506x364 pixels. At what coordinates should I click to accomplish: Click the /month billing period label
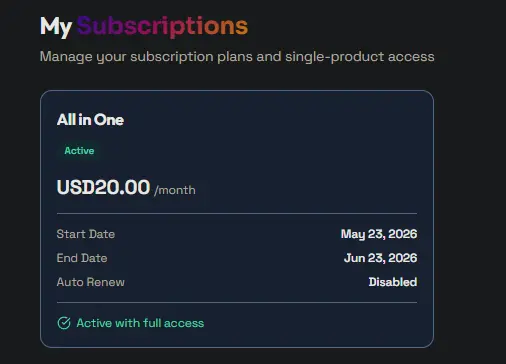tap(175, 190)
